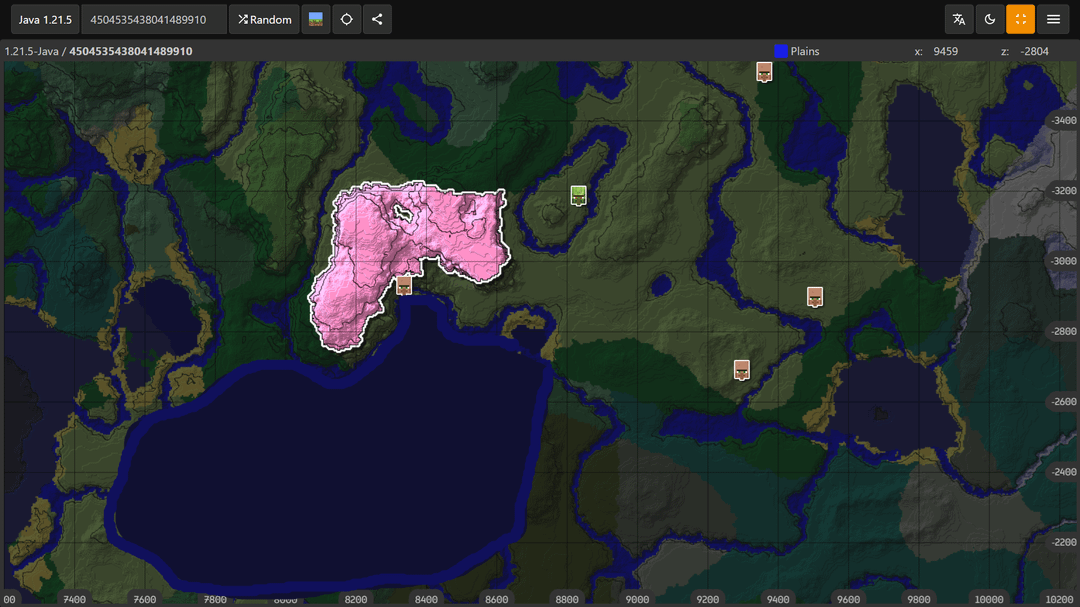
Task: Click the blue Plains biome color swatch
Action: coord(781,51)
